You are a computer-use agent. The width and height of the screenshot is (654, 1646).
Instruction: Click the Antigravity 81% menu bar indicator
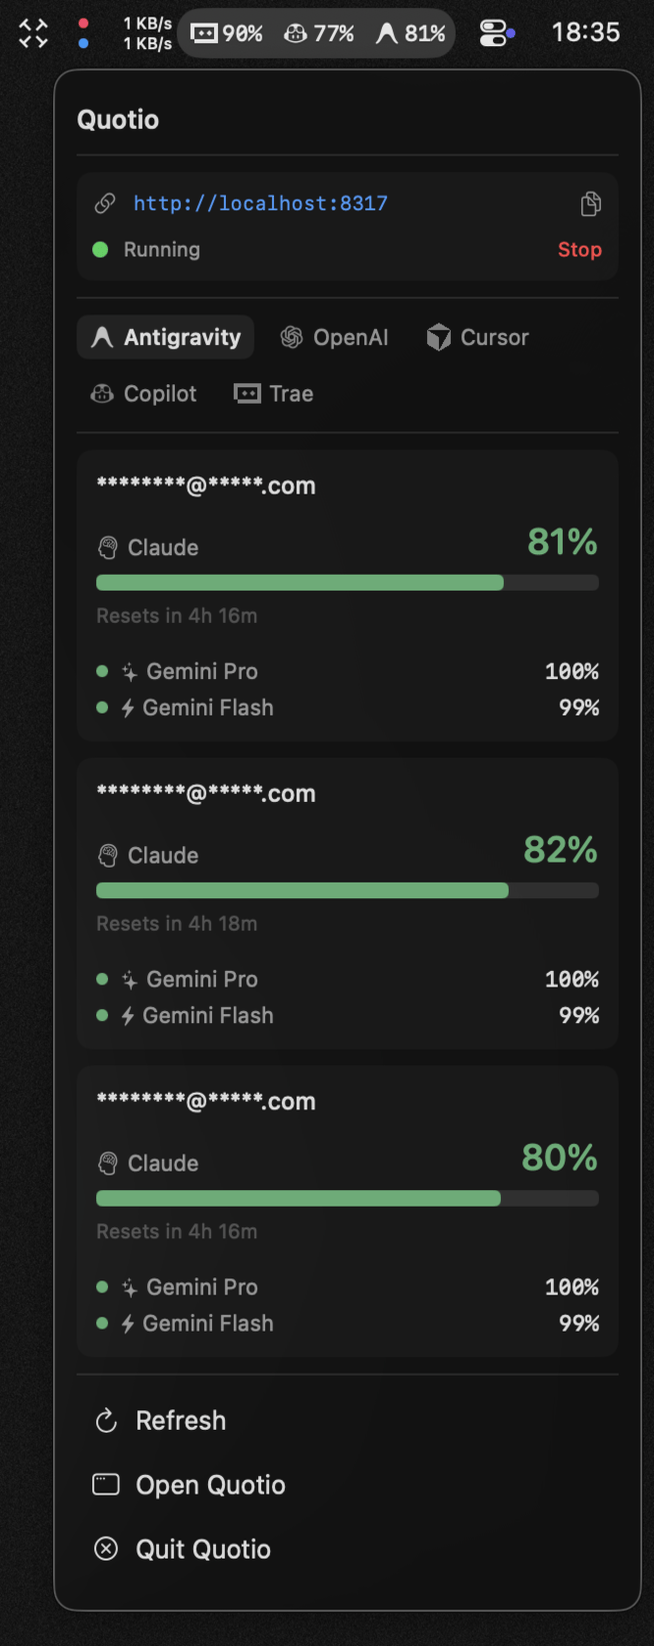click(x=410, y=33)
